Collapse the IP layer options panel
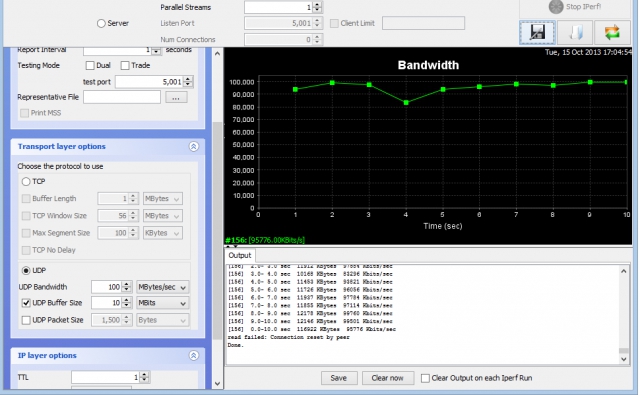This screenshot has width=640, height=395. [x=194, y=355]
